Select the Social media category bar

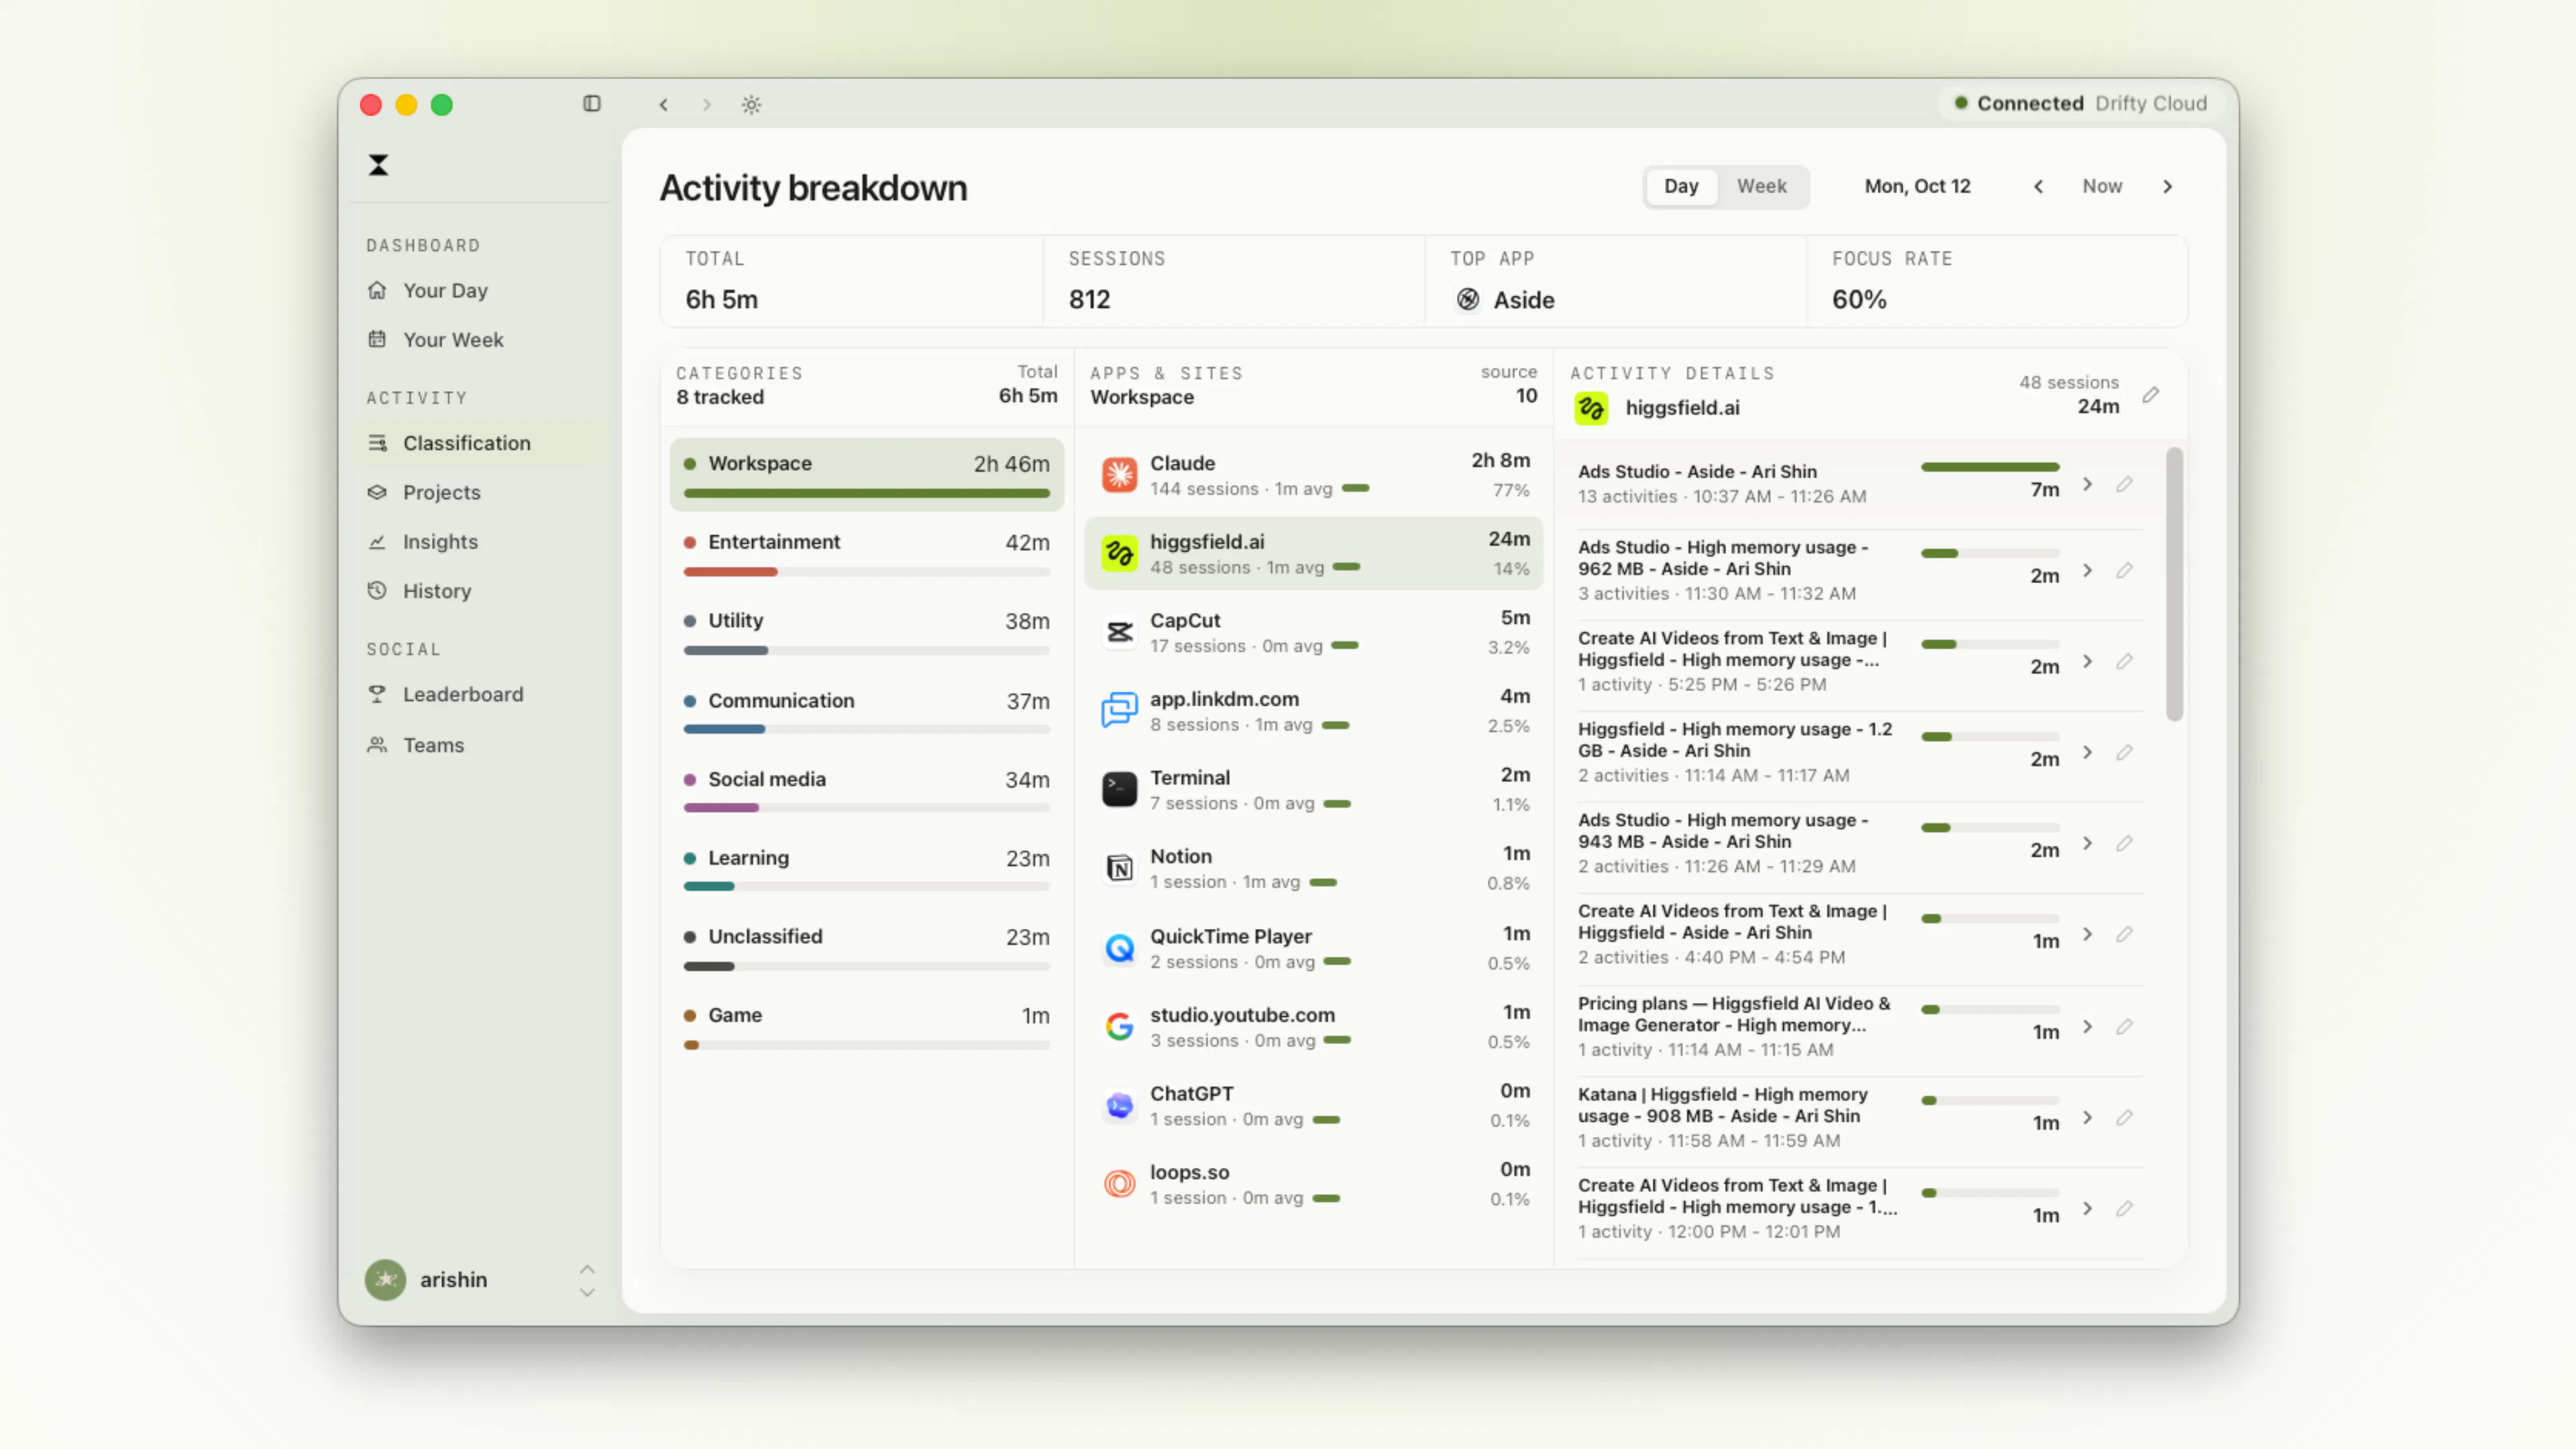[x=866, y=808]
